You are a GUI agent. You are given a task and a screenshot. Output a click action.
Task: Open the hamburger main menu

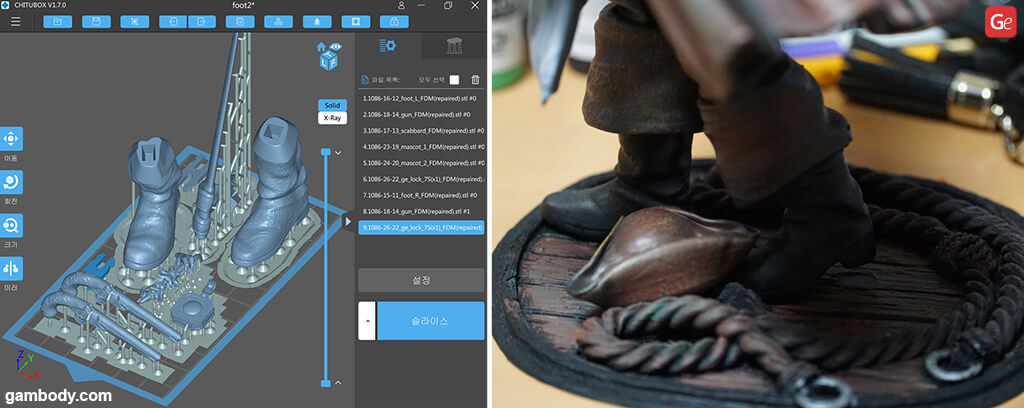coord(15,21)
